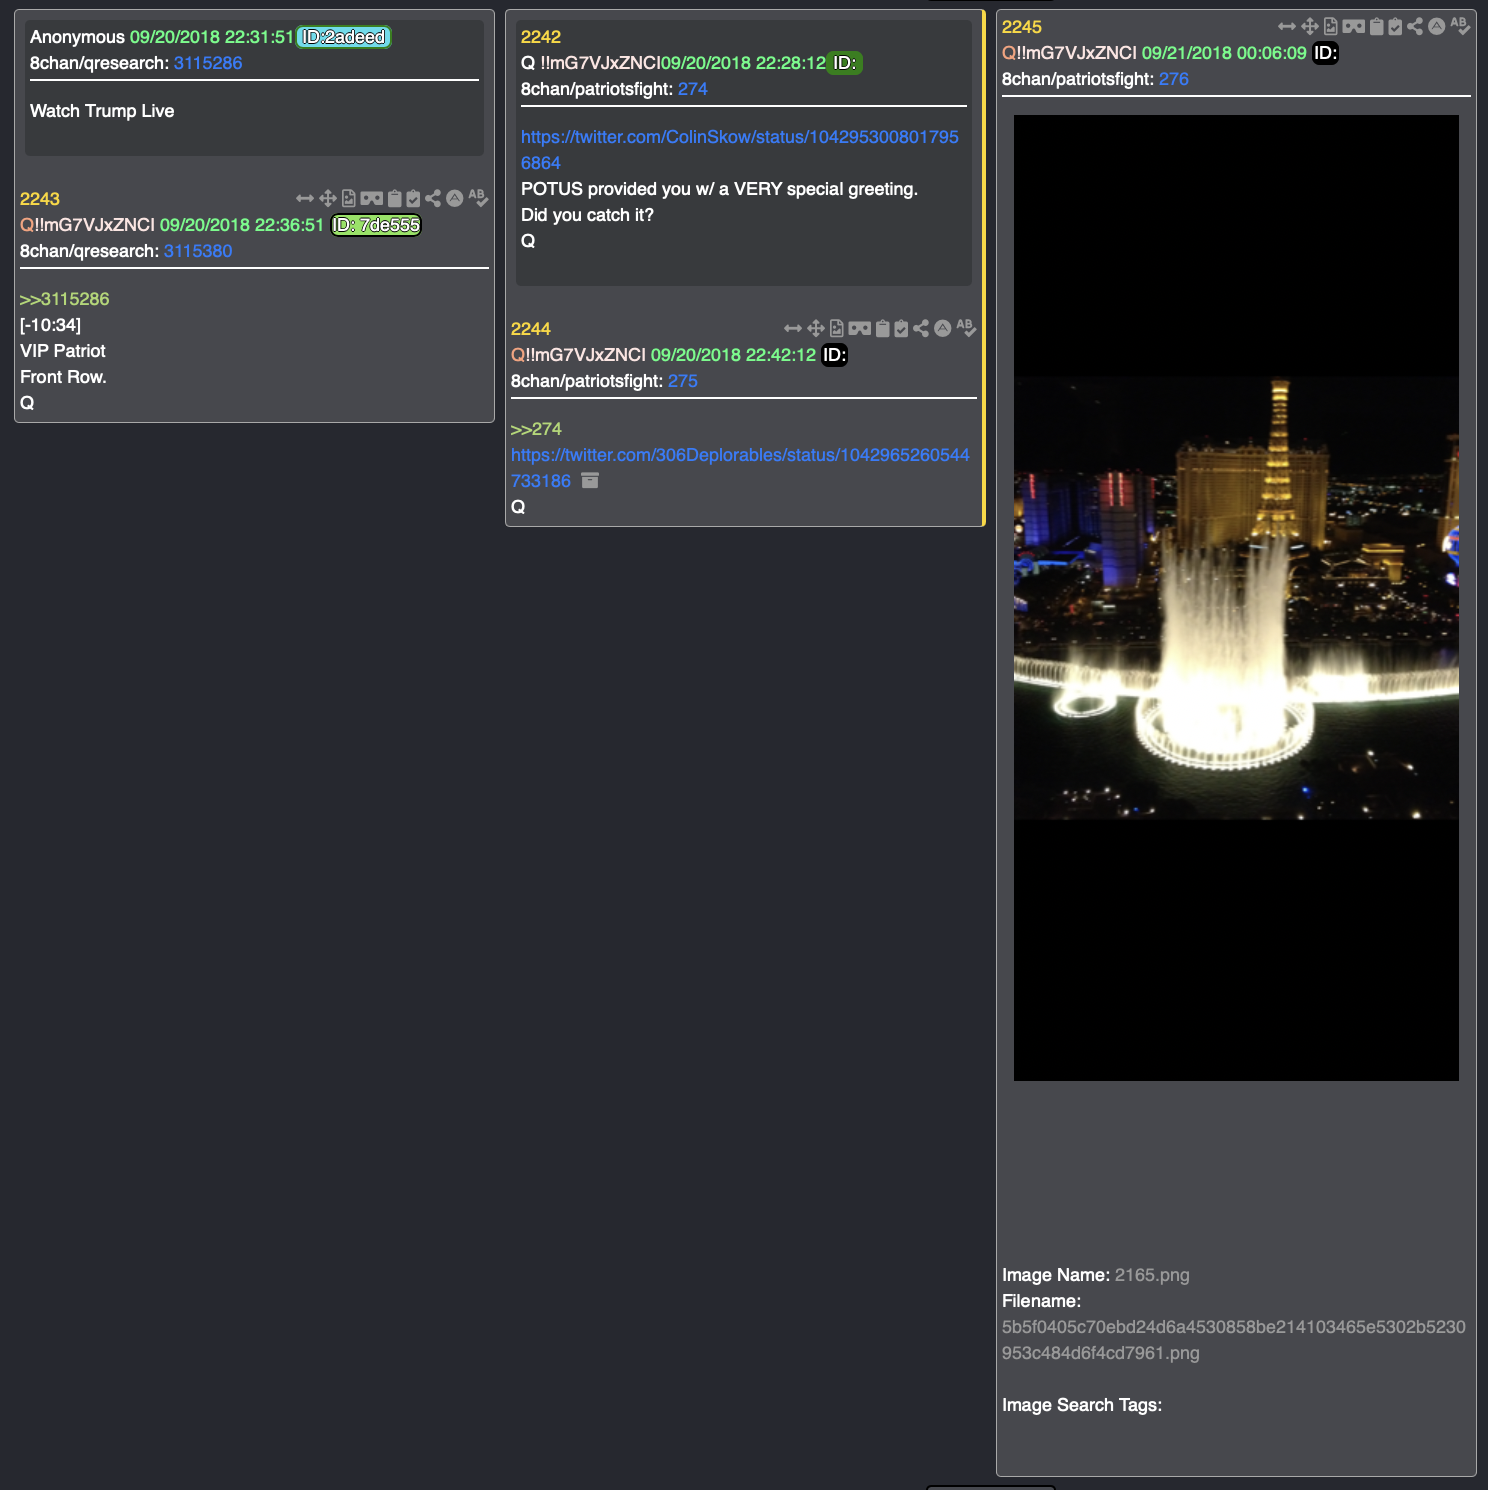The height and width of the screenshot is (1490, 1488).
Task: Click the AB spellcheck icon on post 2245
Action: click(1460, 26)
